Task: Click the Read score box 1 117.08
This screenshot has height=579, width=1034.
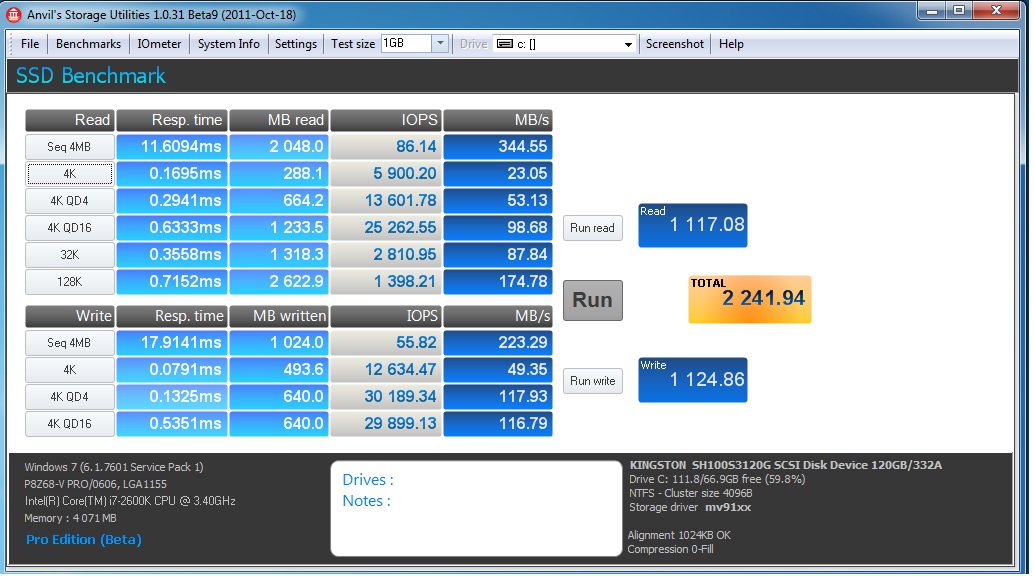Action: pos(693,226)
